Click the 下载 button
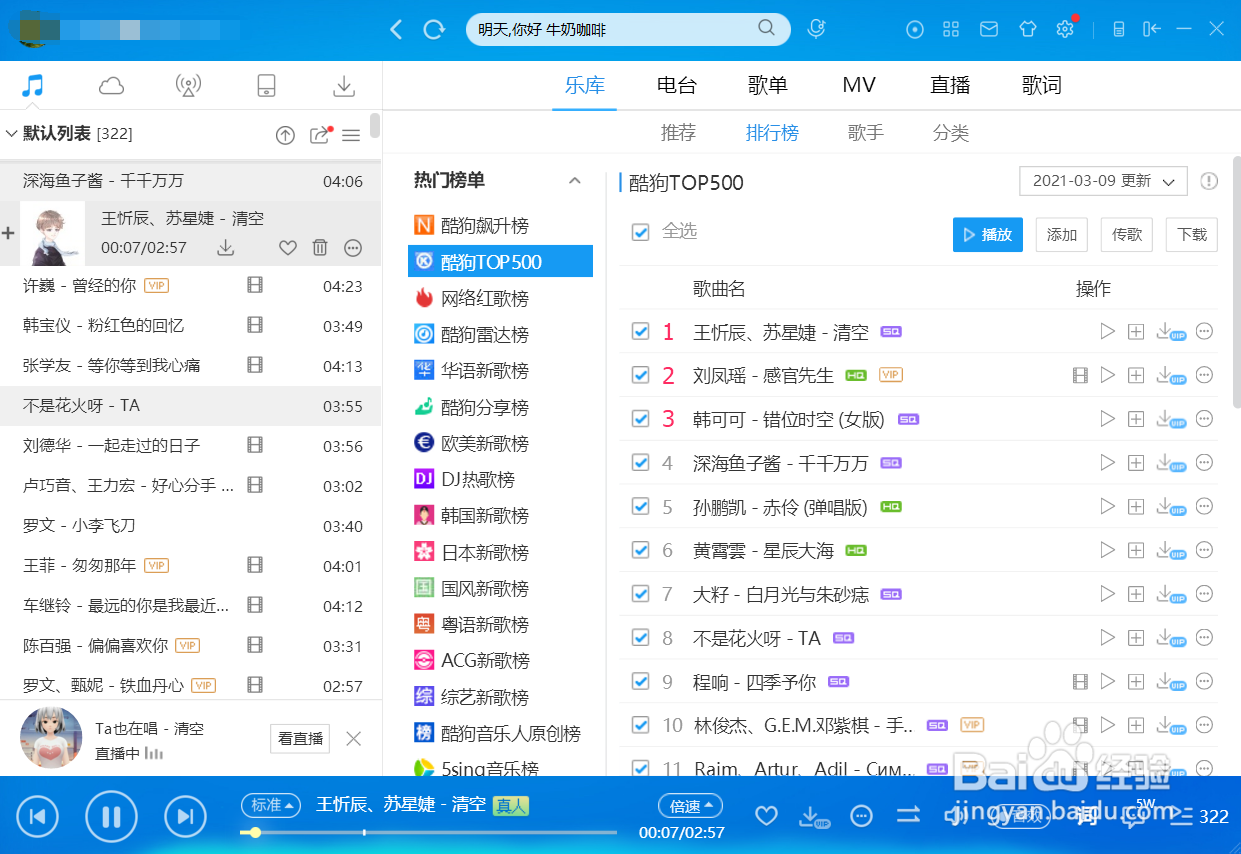1241x854 pixels. (x=1192, y=235)
